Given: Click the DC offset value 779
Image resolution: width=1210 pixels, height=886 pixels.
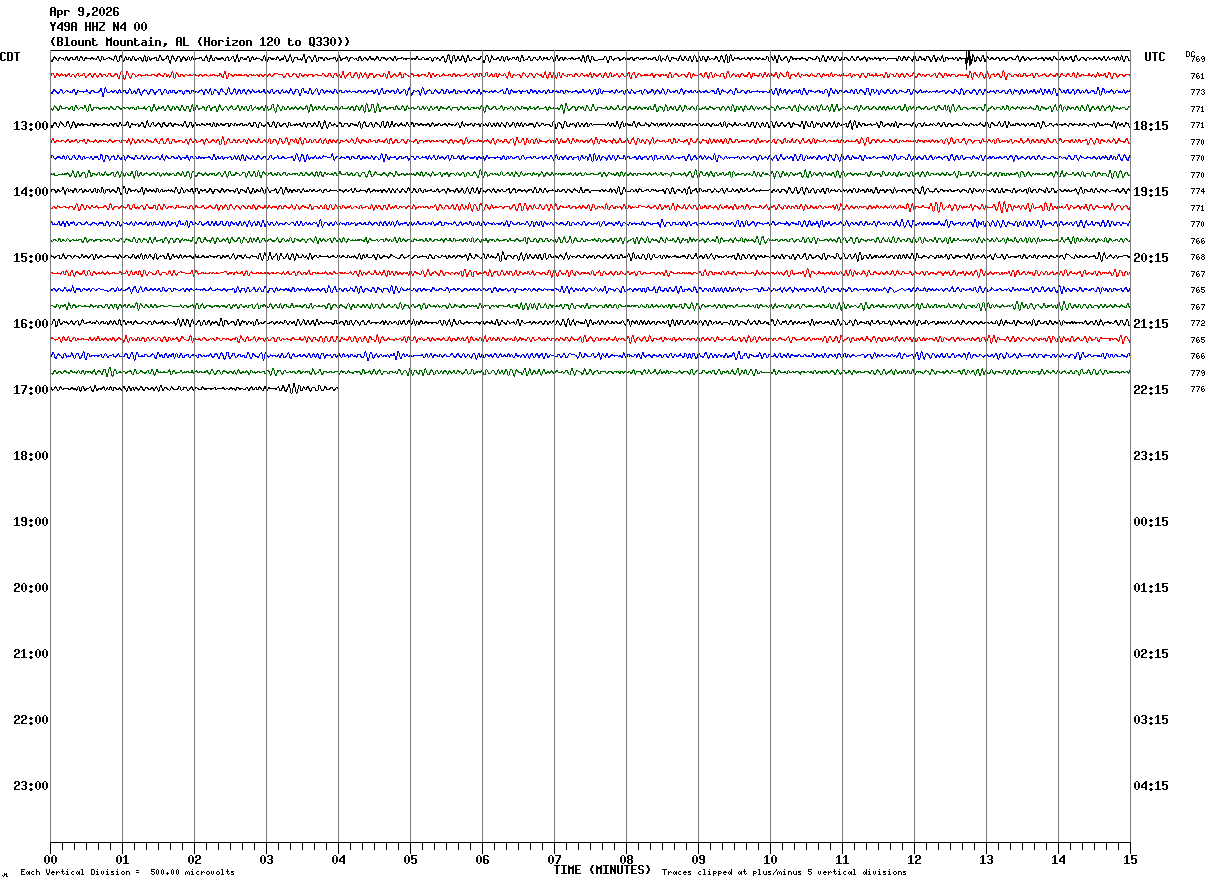Looking at the screenshot, I should pos(1198,373).
